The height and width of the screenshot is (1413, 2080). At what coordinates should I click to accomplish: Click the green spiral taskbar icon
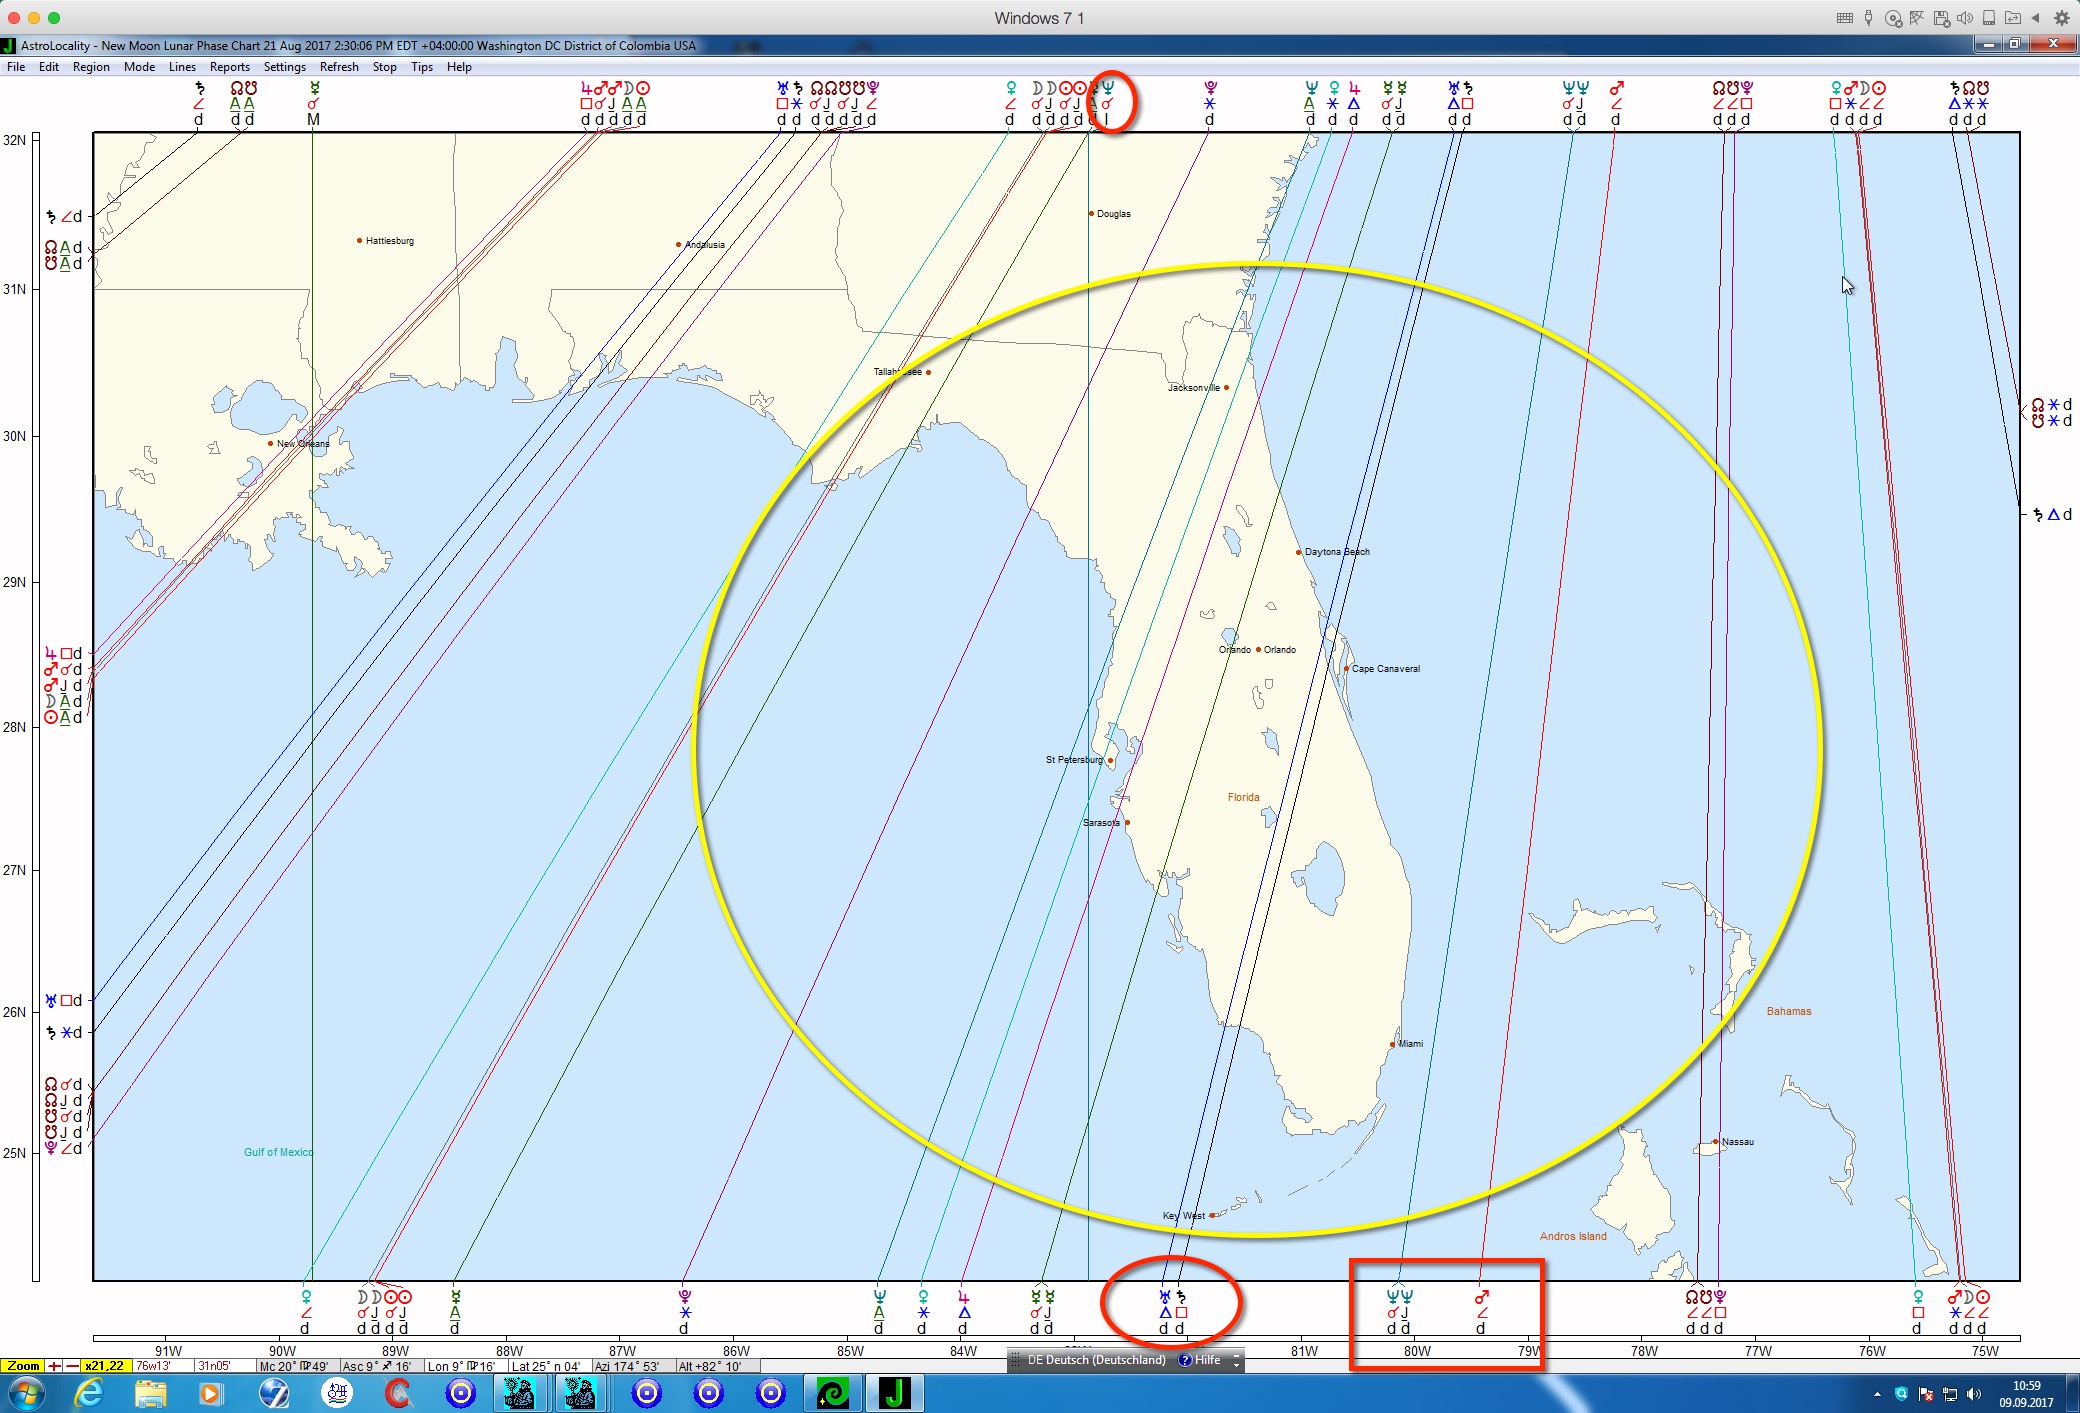point(832,1393)
